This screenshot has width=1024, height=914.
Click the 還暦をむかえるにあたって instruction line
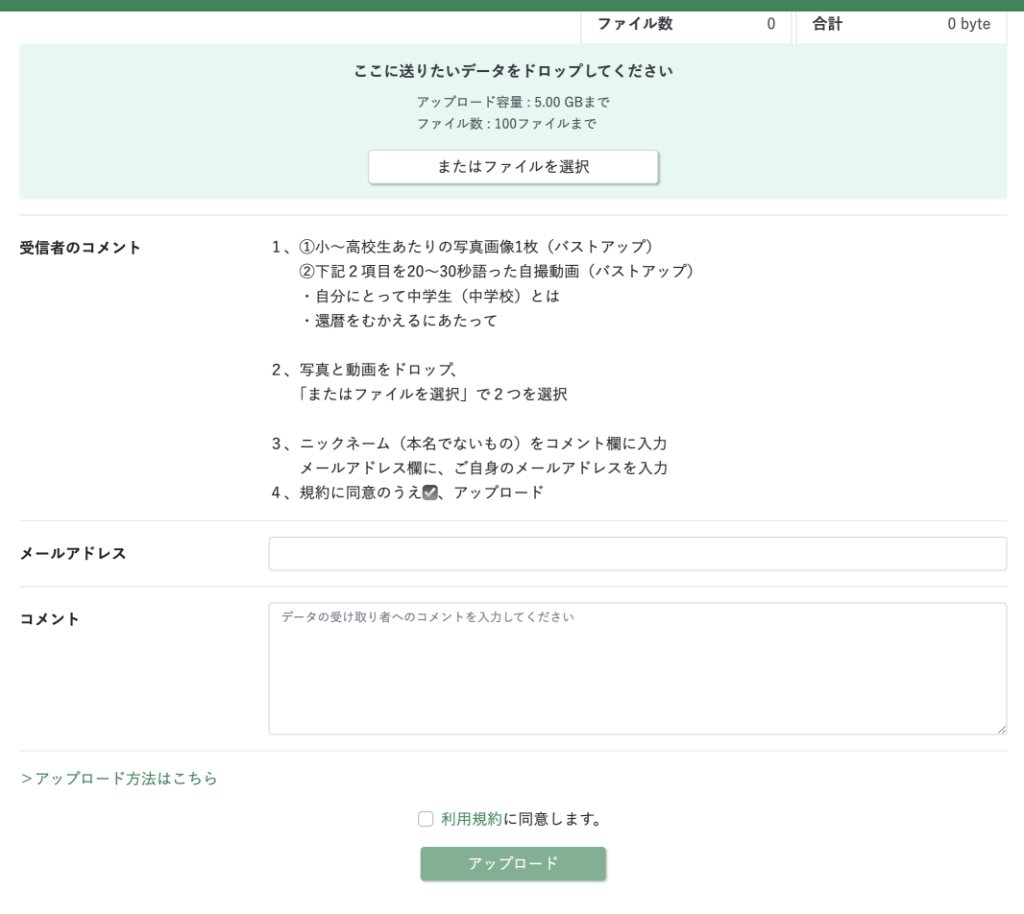(x=399, y=321)
